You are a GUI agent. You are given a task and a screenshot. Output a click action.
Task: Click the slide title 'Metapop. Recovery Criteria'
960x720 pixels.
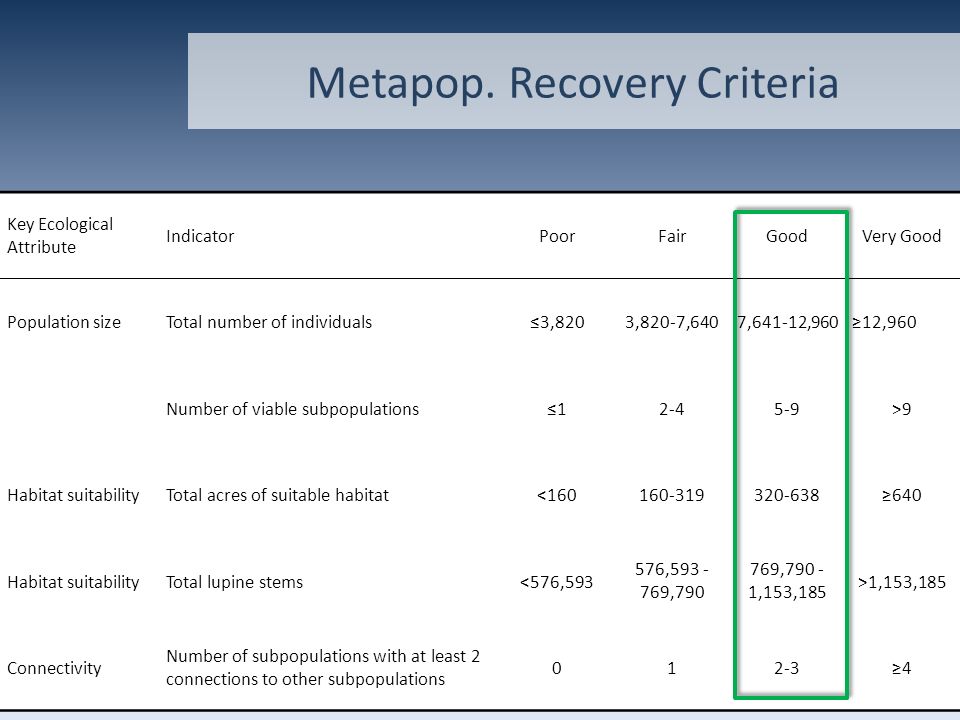coord(572,83)
